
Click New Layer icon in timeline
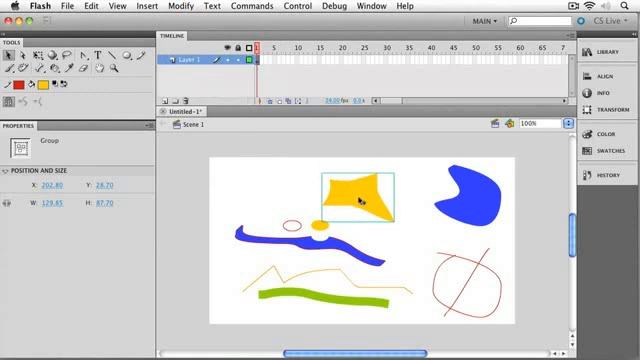(165, 101)
